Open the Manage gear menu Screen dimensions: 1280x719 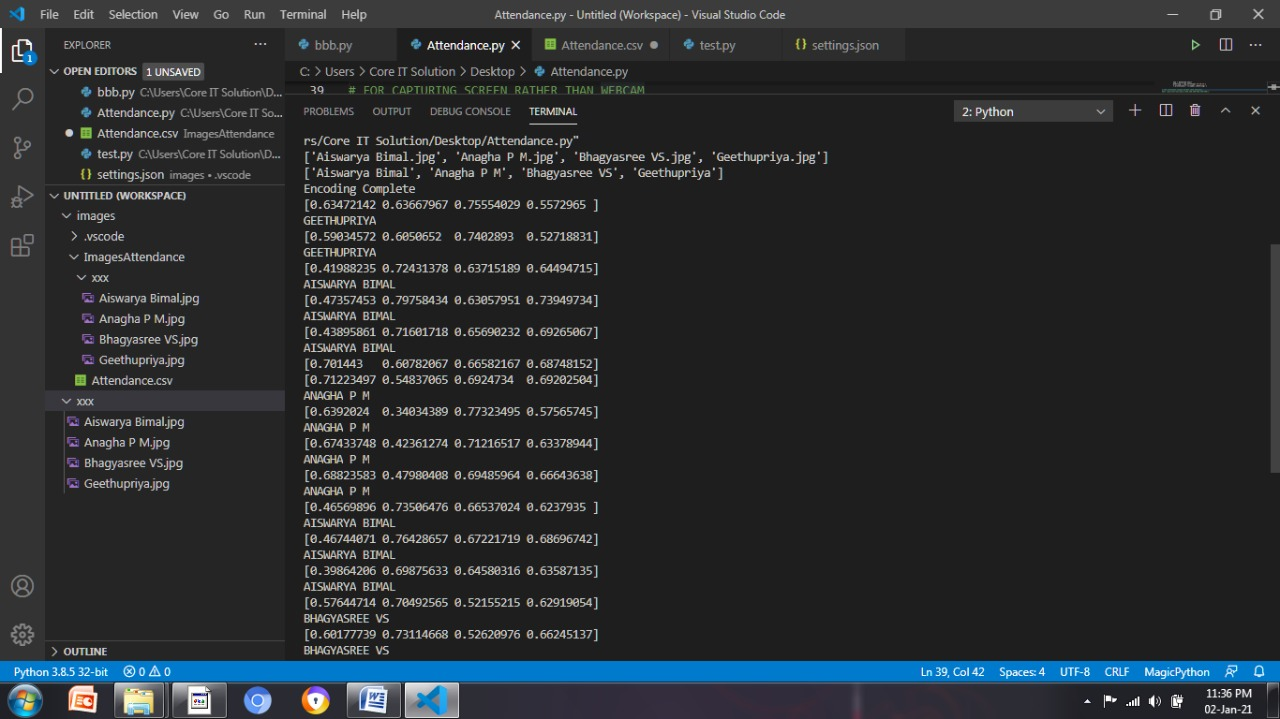pos(22,634)
